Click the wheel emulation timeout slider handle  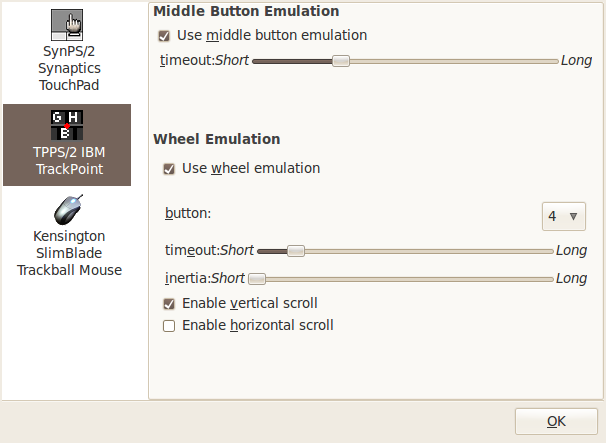[296, 251]
